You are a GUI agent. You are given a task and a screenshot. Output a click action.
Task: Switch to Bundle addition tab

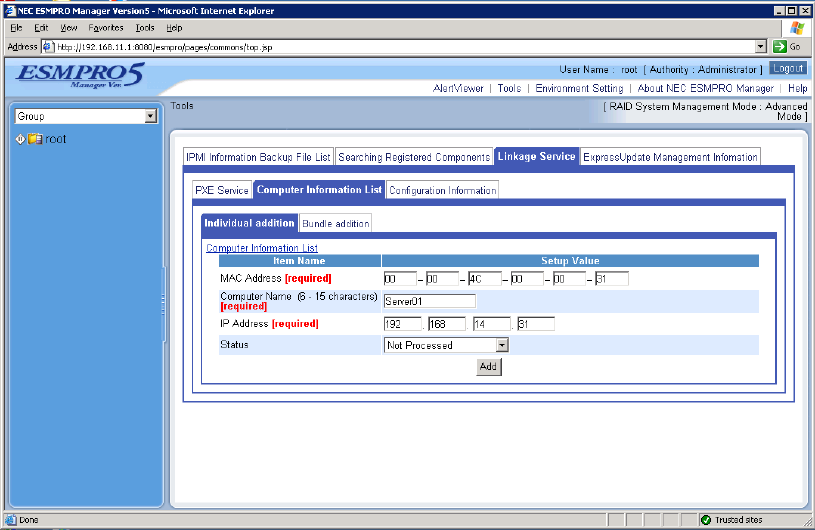(x=336, y=223)
